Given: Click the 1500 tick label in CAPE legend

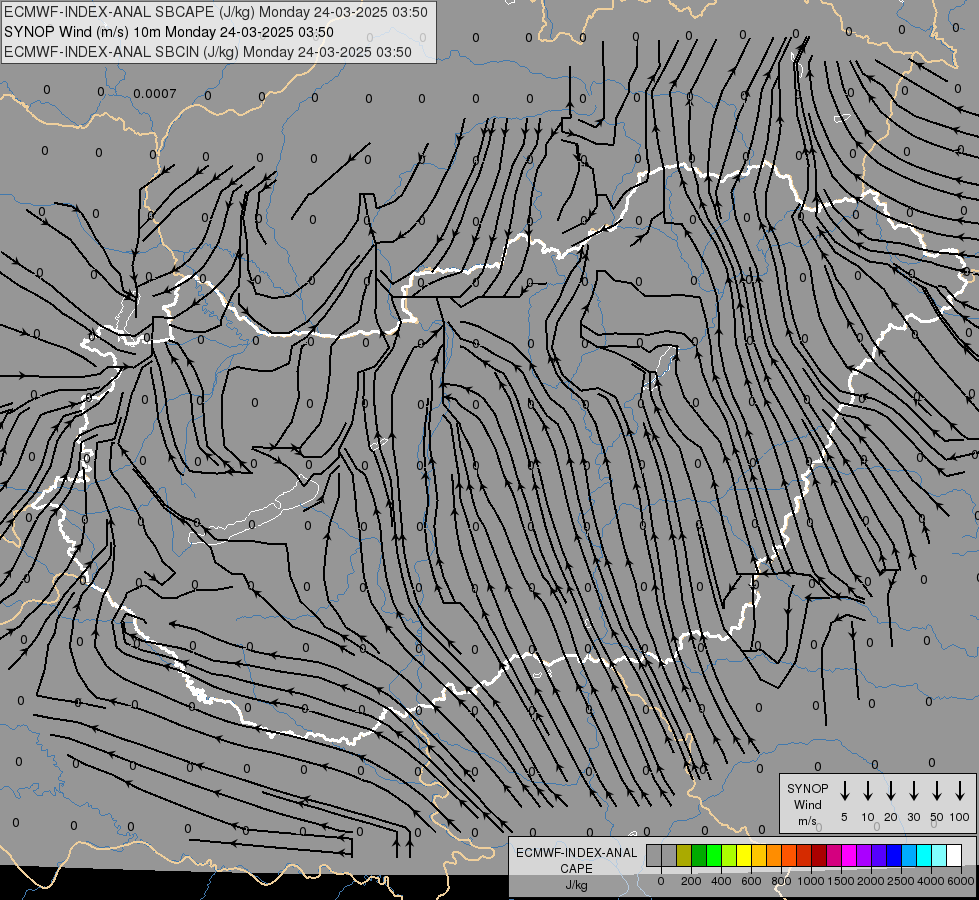Looking at the screenshot, I should (x=841, y=881).
